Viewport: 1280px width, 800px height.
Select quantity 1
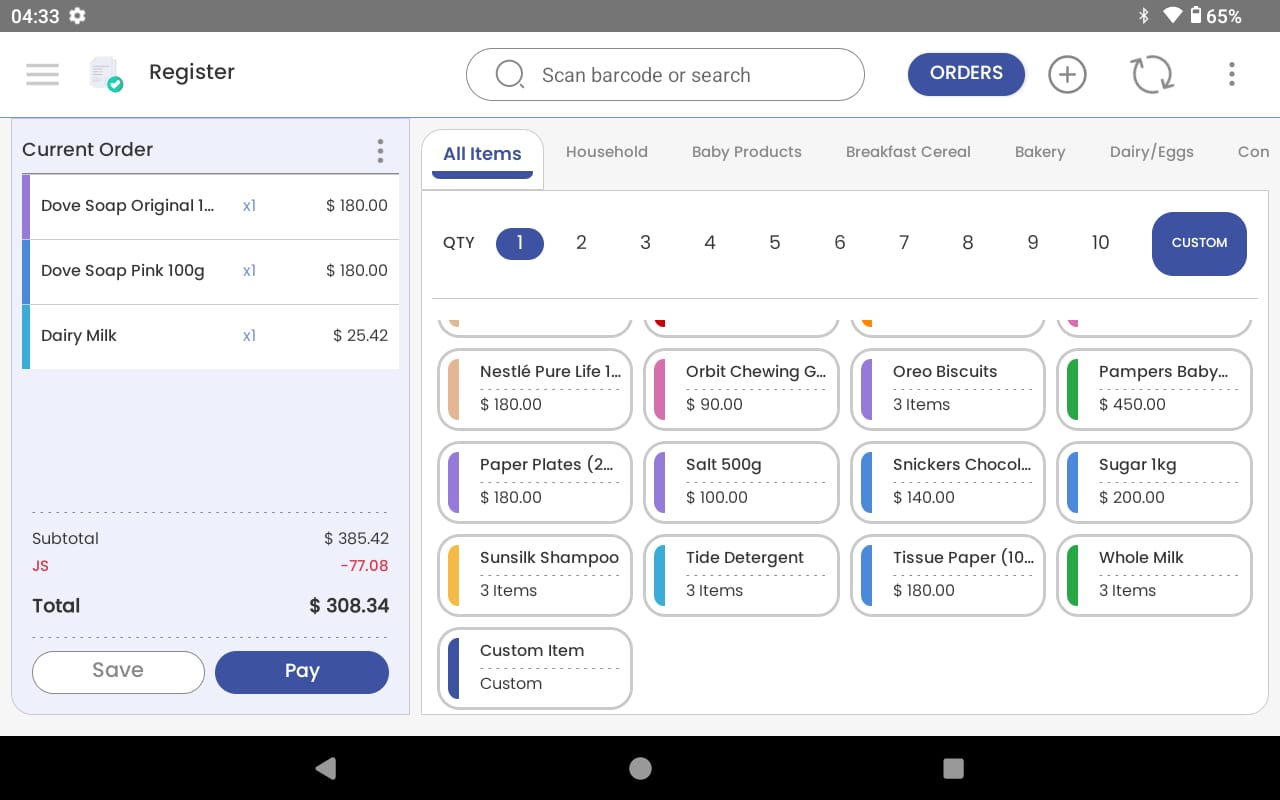520,243
